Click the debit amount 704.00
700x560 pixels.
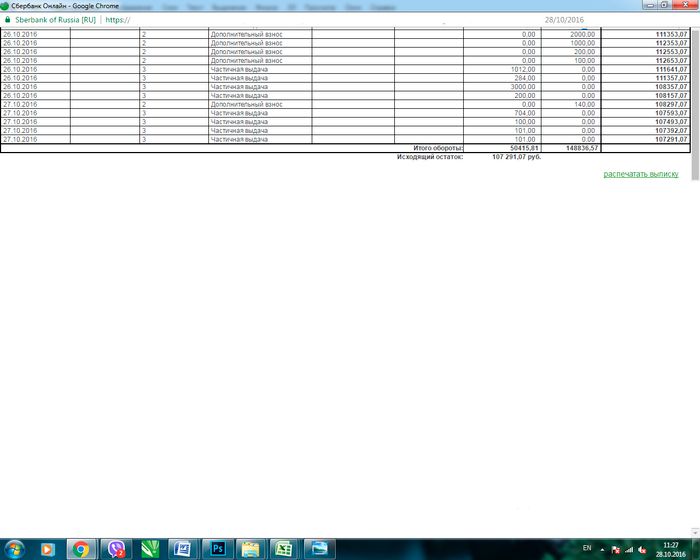tap(525, 113)
